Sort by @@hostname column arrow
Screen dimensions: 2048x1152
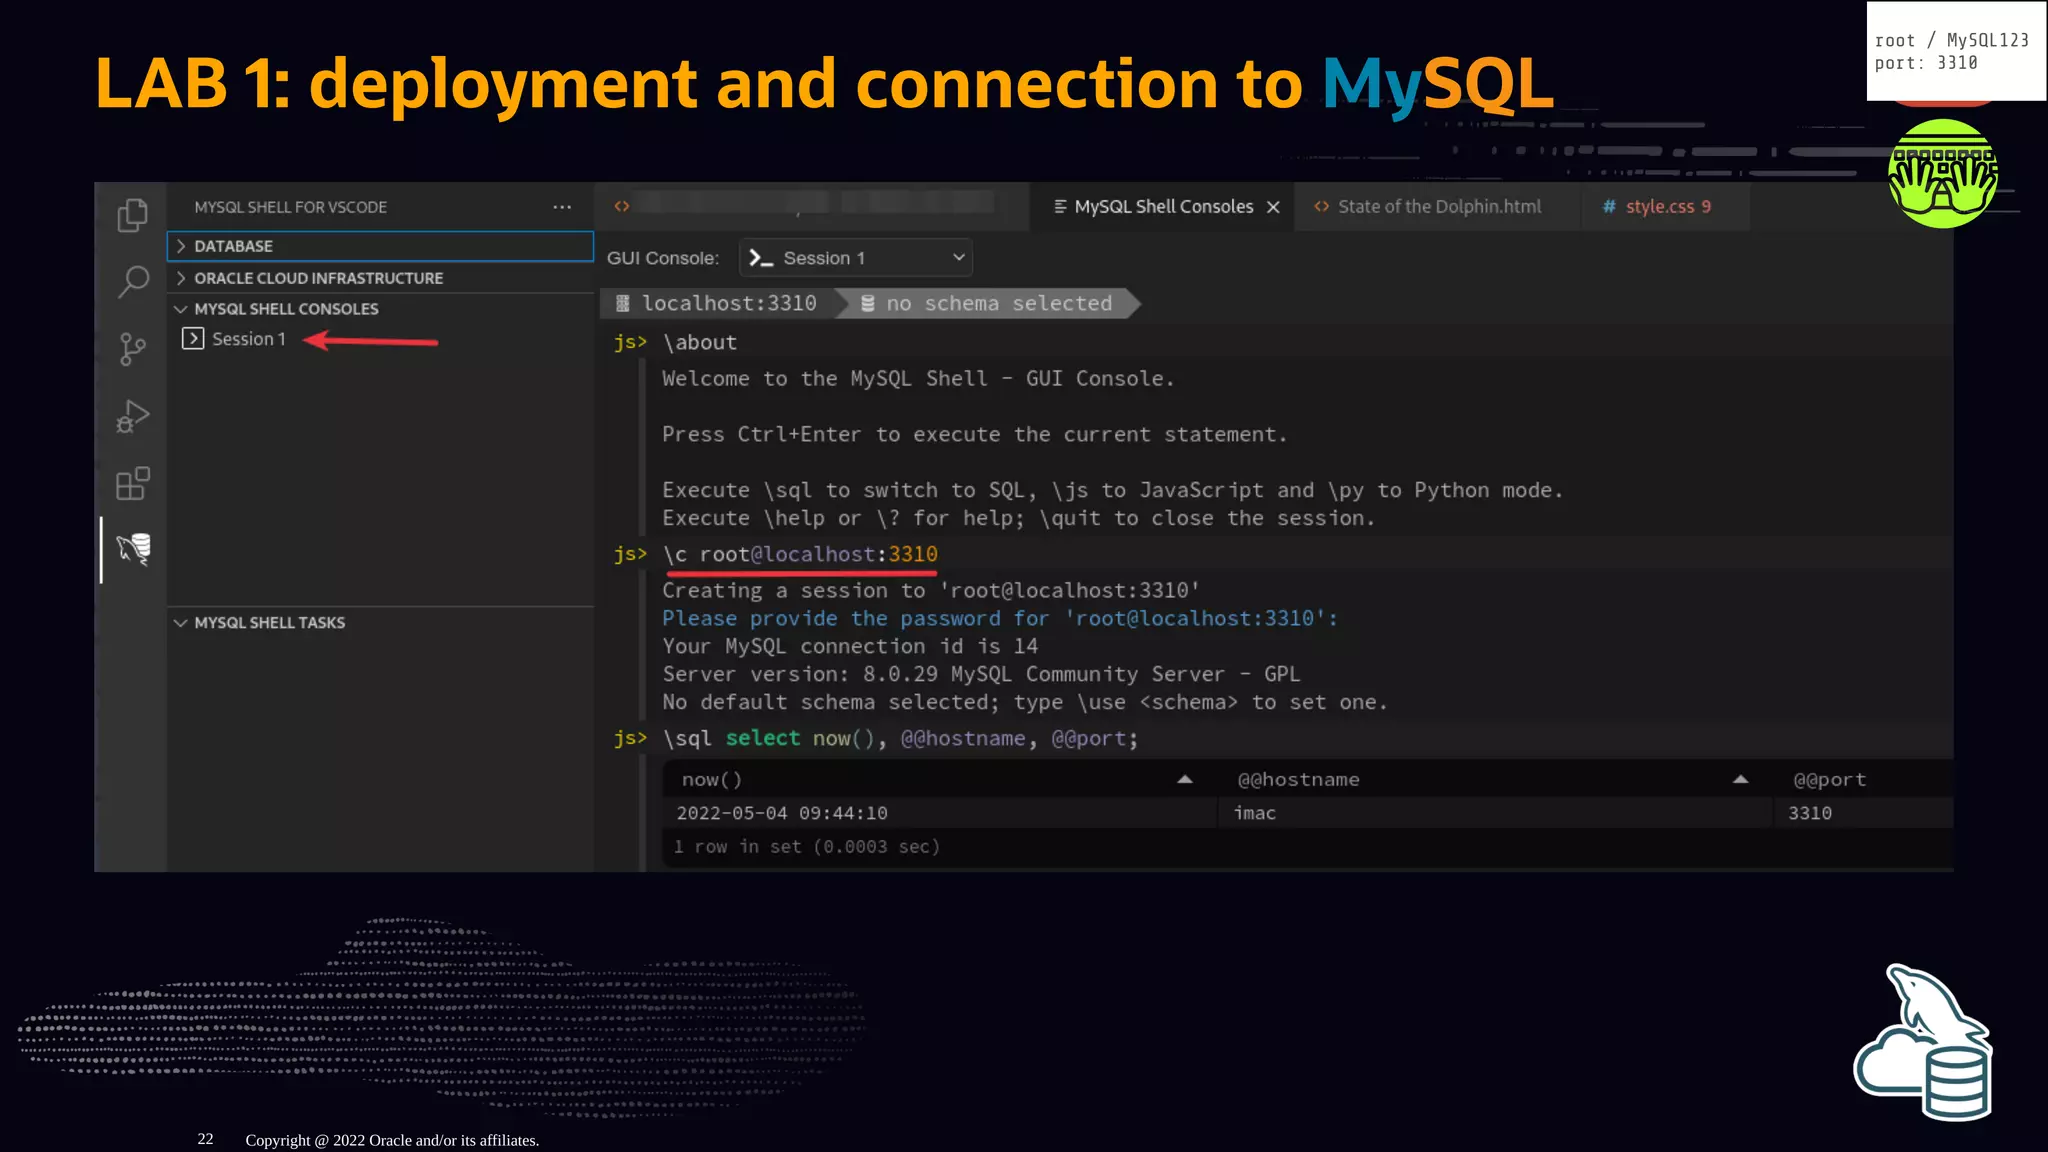(x=1740, y=779)
